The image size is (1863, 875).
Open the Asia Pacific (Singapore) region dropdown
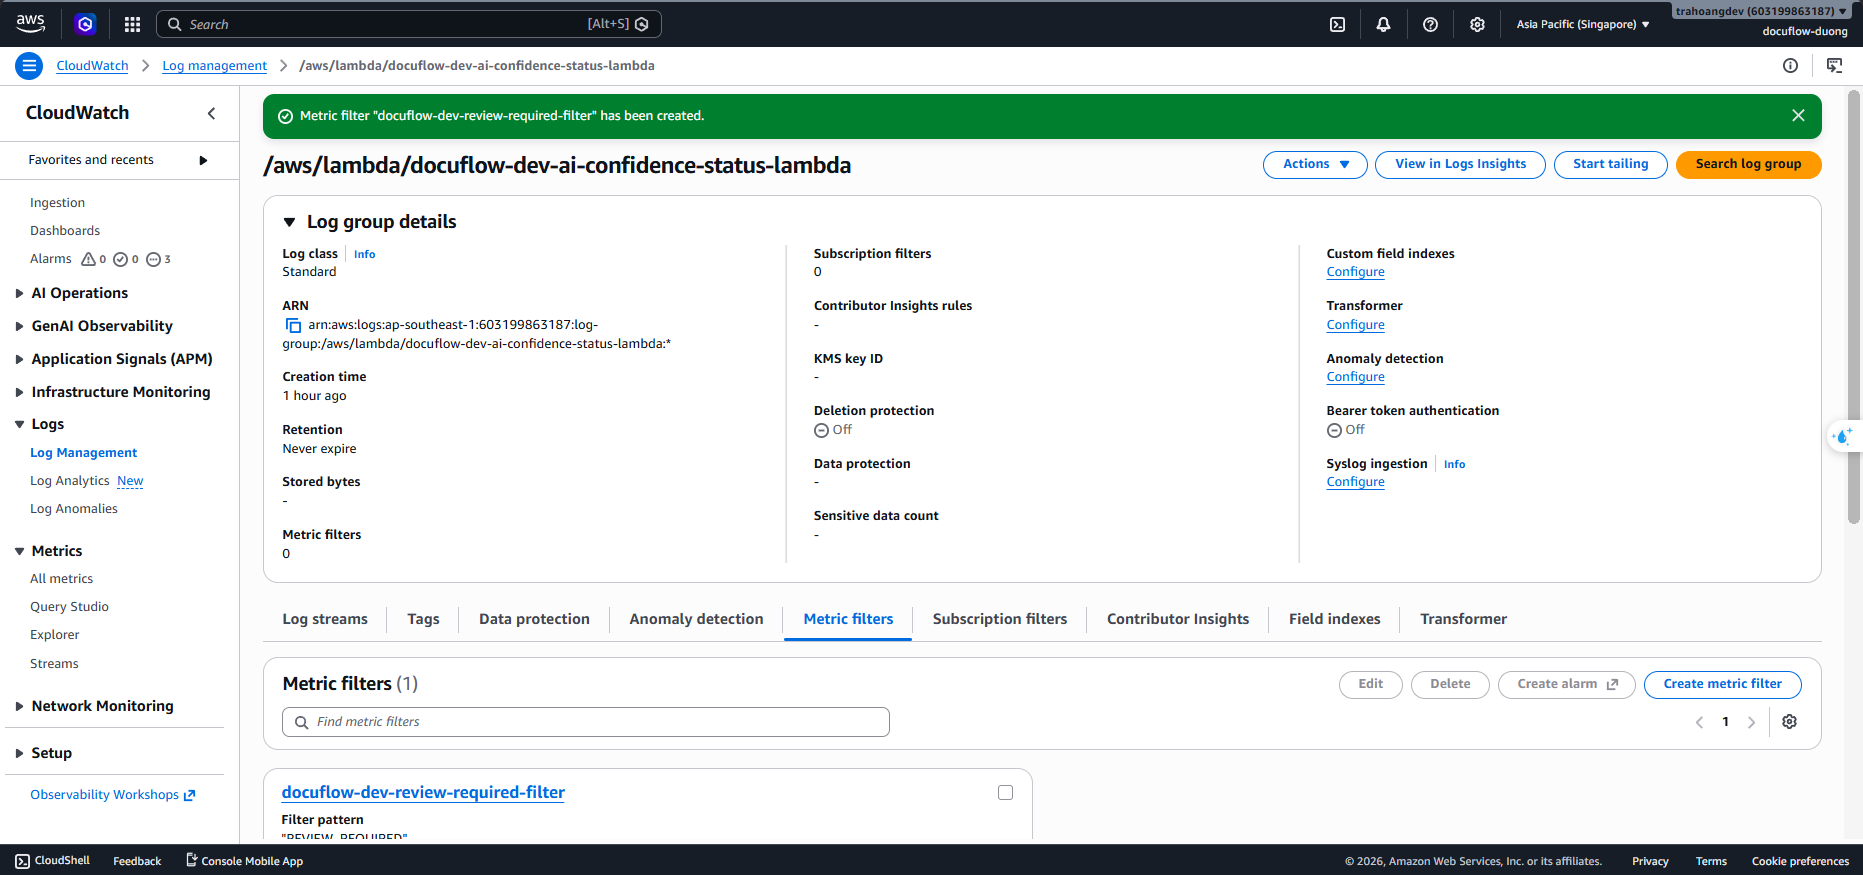pyautogui.click(x=1583, y=24)
